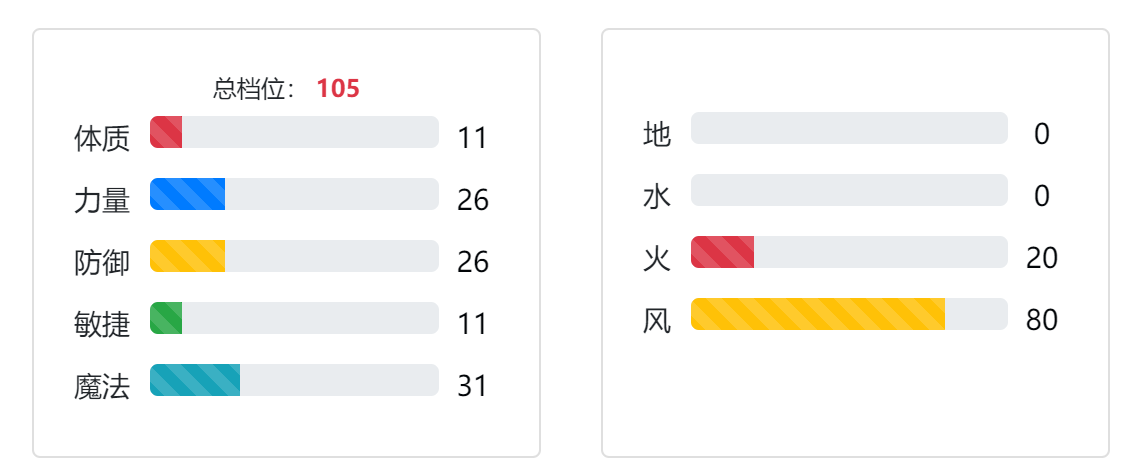Click the 总档位 label
The image size is (1124, 473).
click(x=254, y=89)
